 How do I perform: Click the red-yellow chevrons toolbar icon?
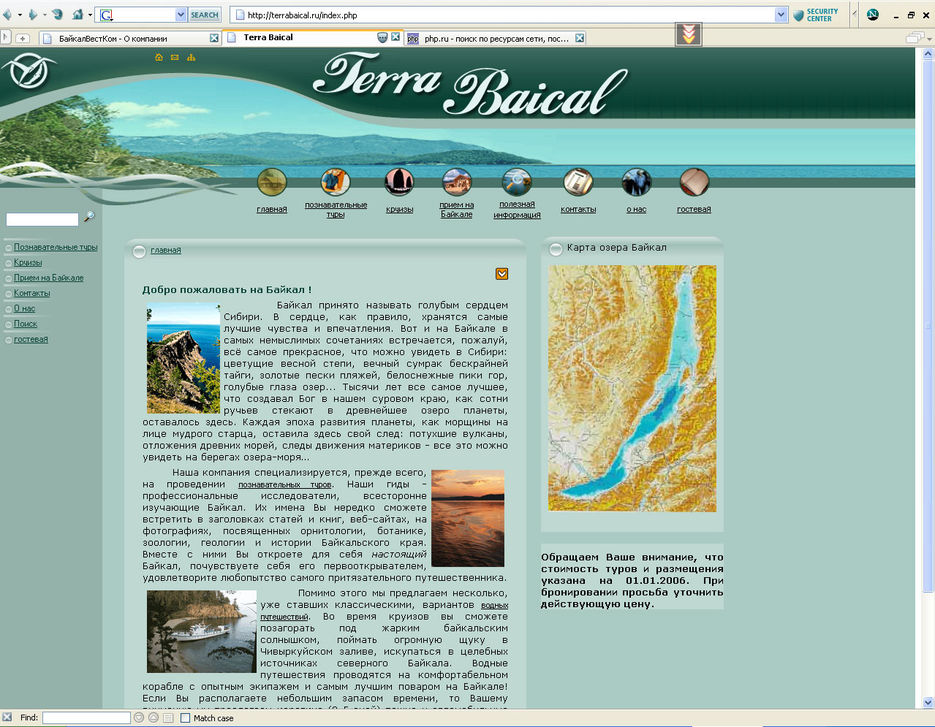[688, 34]
